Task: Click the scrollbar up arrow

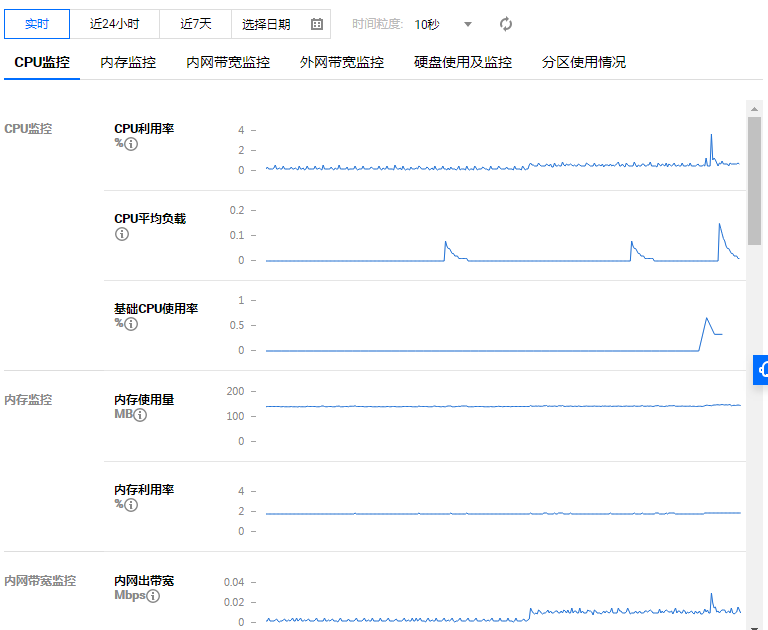Action: pos(754,109)
